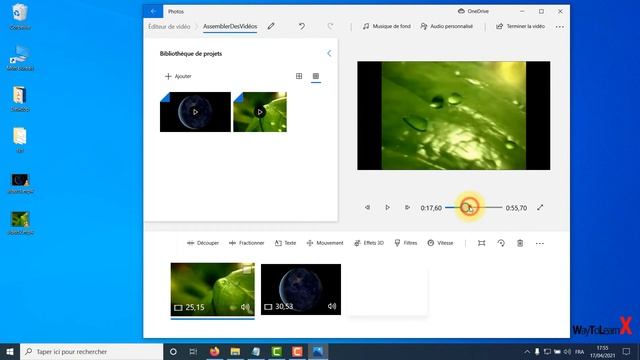
Task: Switch library to large grid view
Action: click(299, 76)
